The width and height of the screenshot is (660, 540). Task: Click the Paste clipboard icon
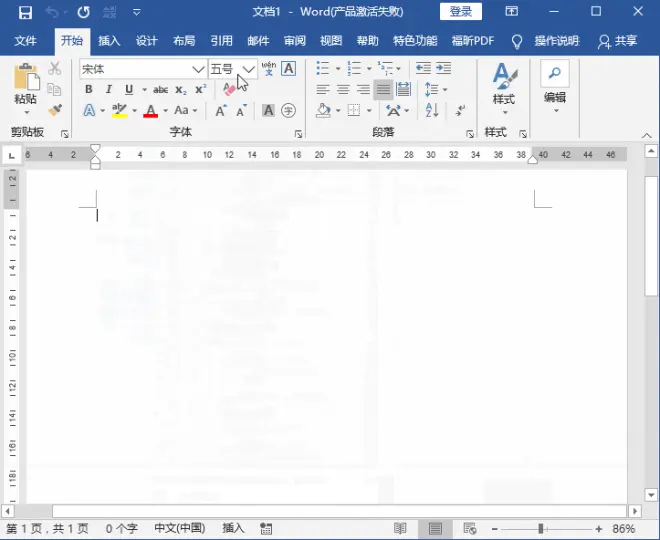[x=27, y=77]
